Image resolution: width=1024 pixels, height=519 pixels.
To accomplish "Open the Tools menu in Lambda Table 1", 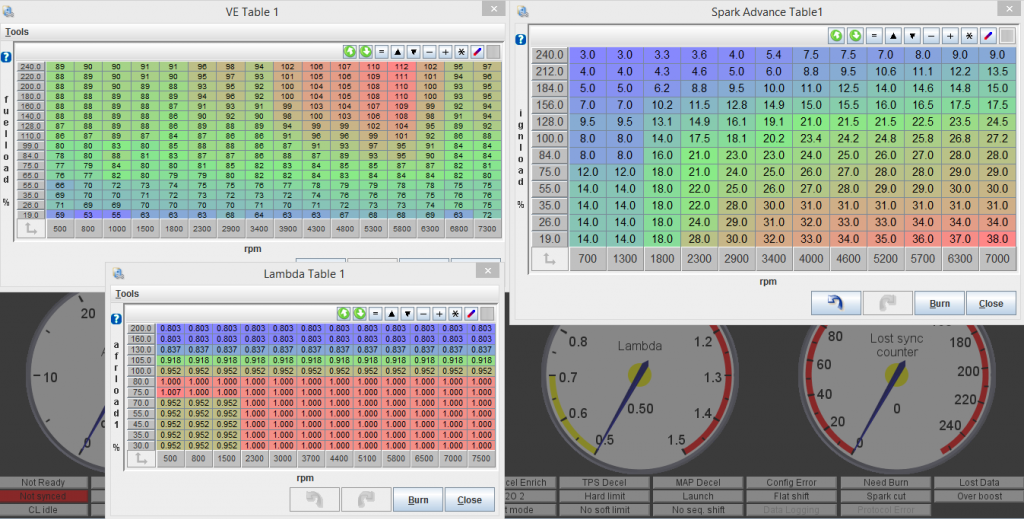I will 127,294.
